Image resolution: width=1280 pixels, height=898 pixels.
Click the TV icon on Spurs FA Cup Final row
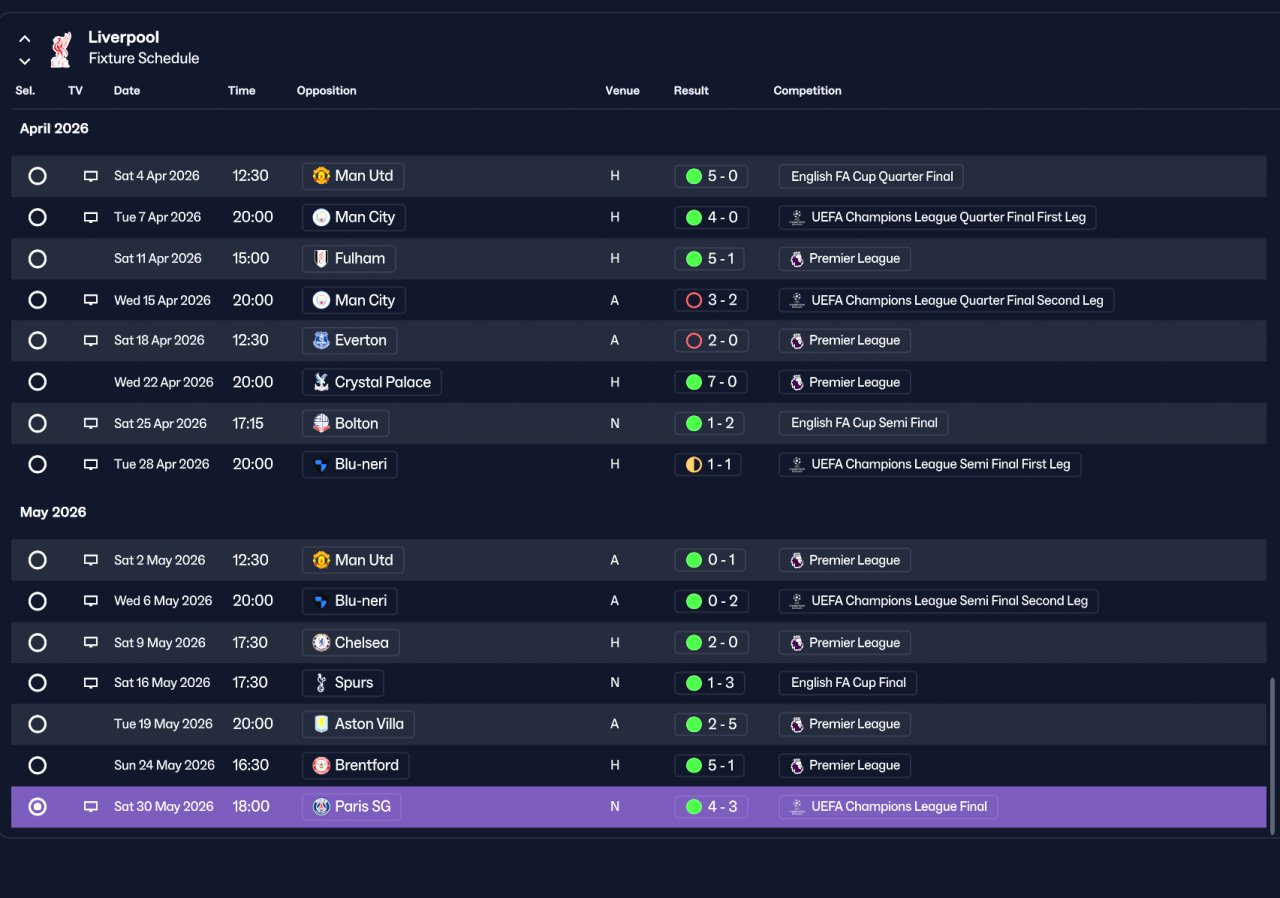[91, 683]
